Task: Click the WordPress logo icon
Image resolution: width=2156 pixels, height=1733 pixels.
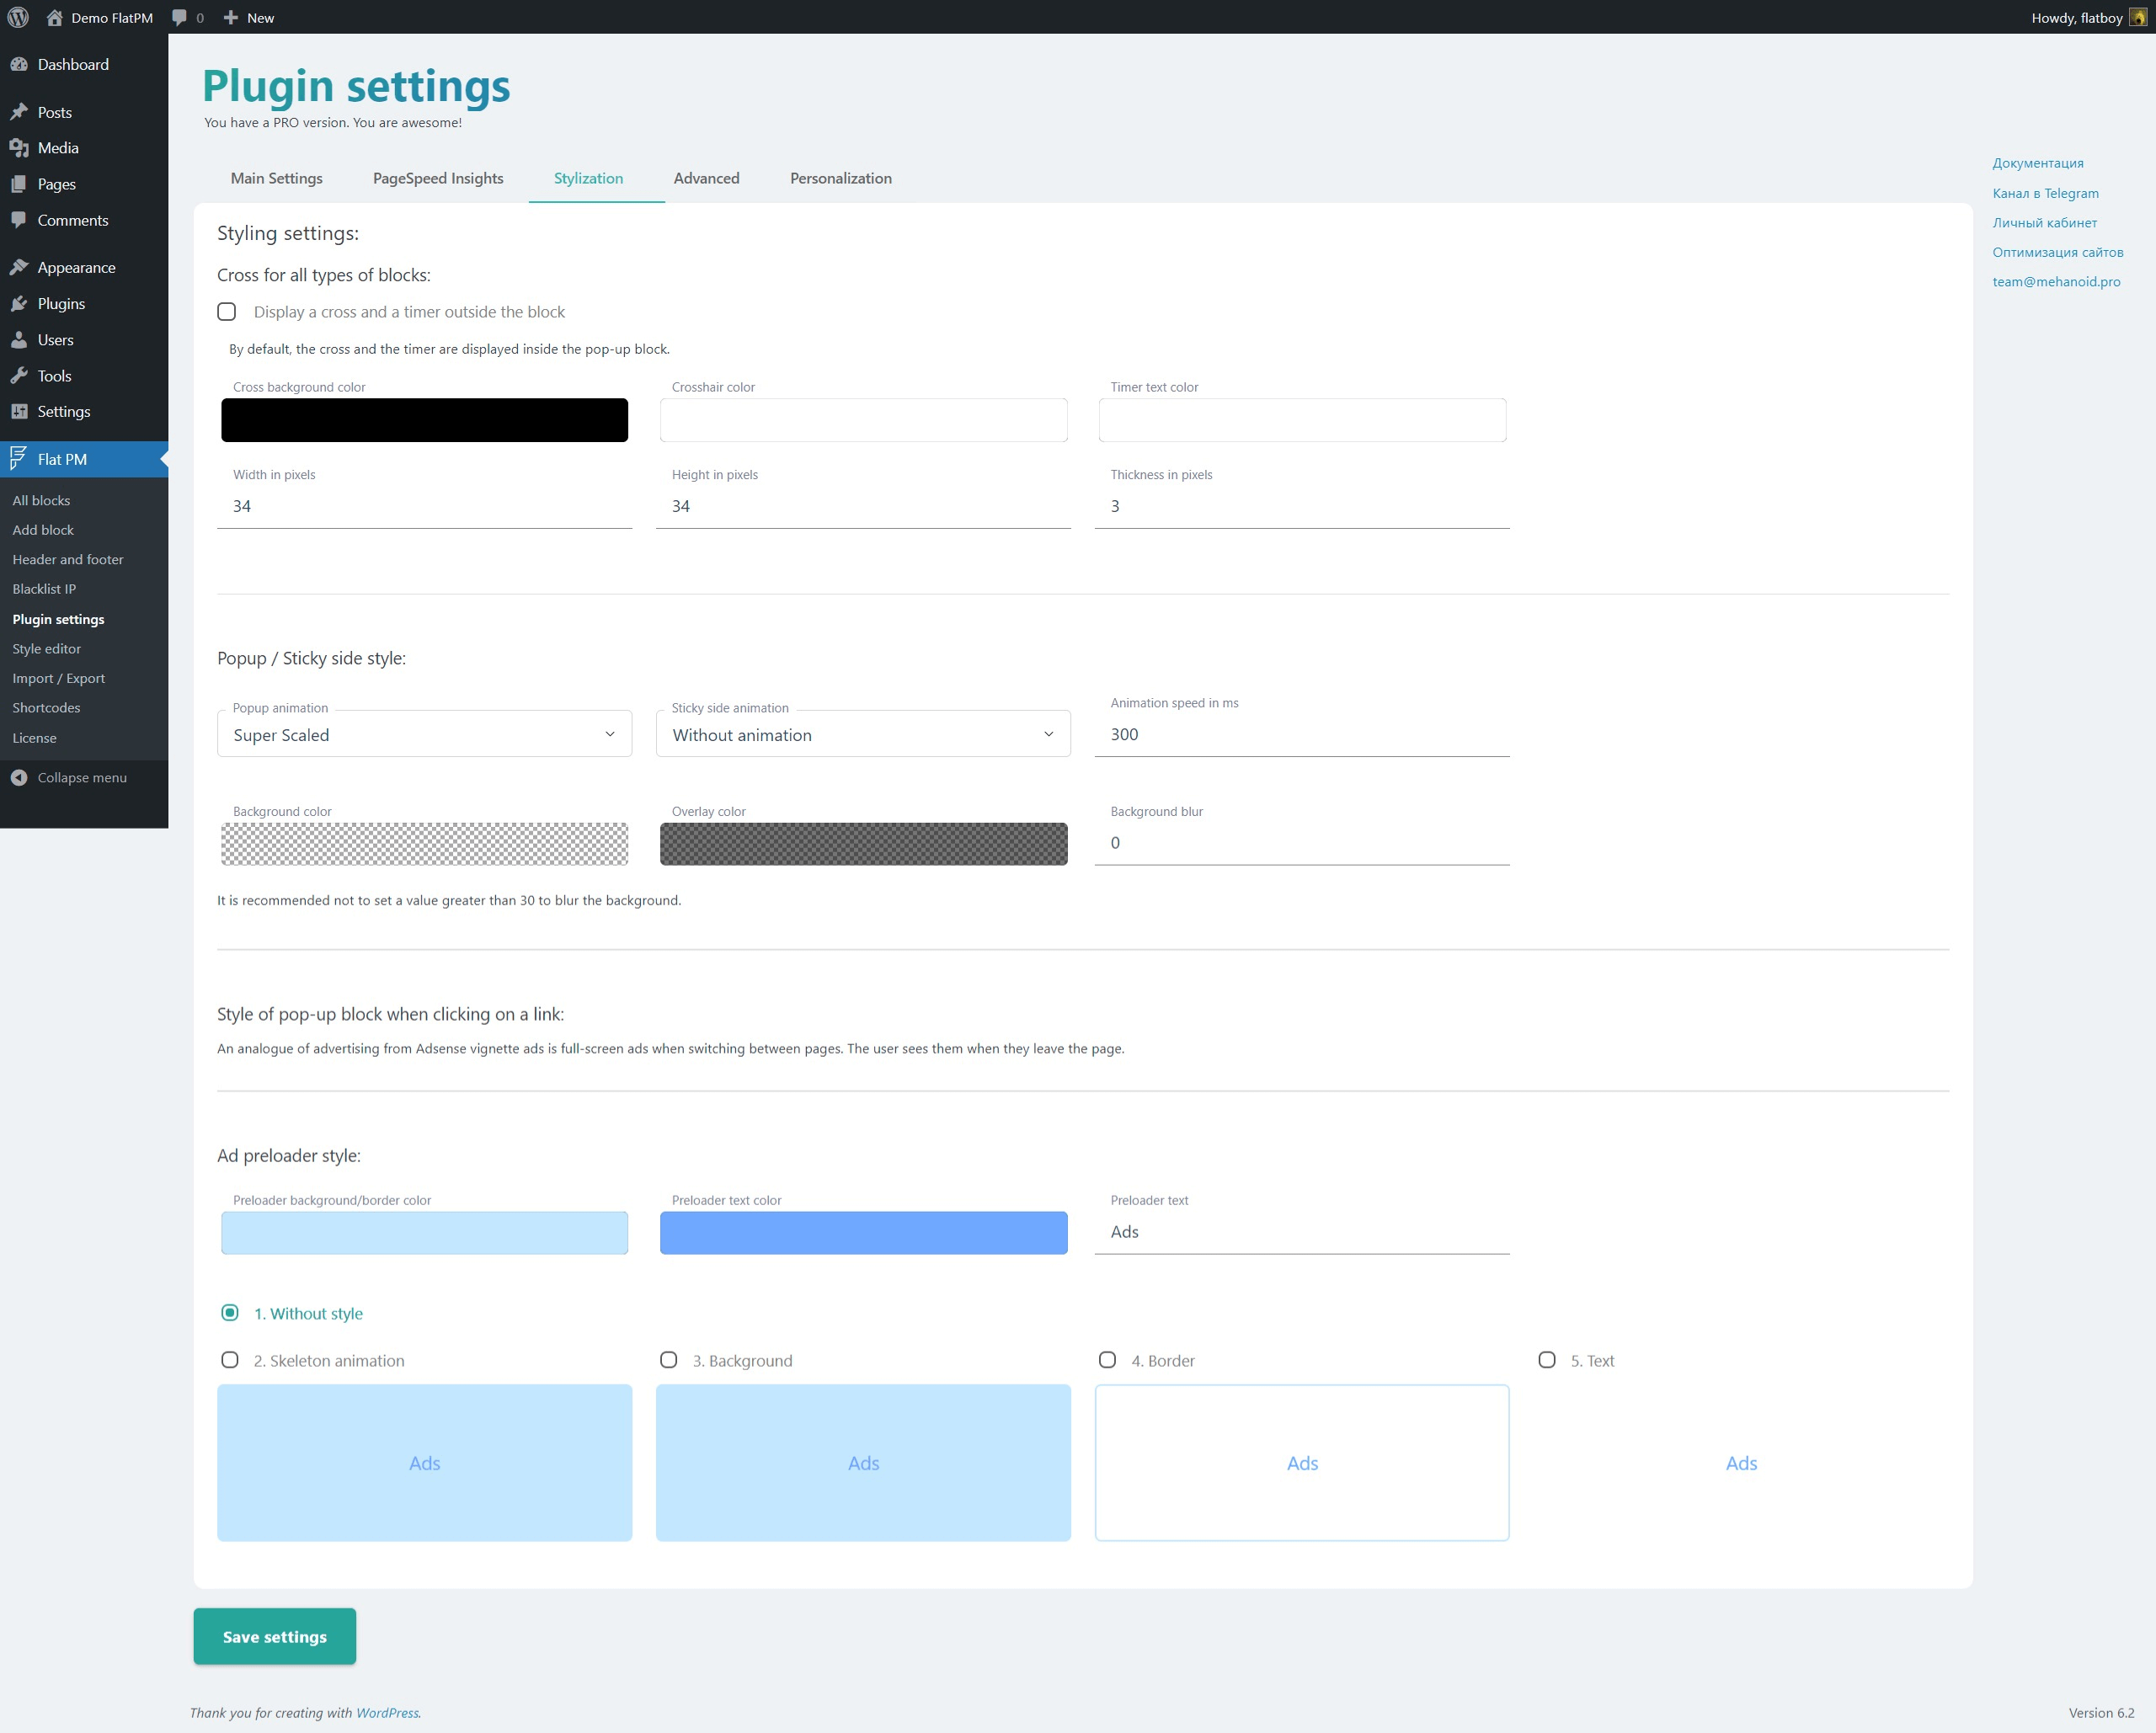Action: [18, 17]
